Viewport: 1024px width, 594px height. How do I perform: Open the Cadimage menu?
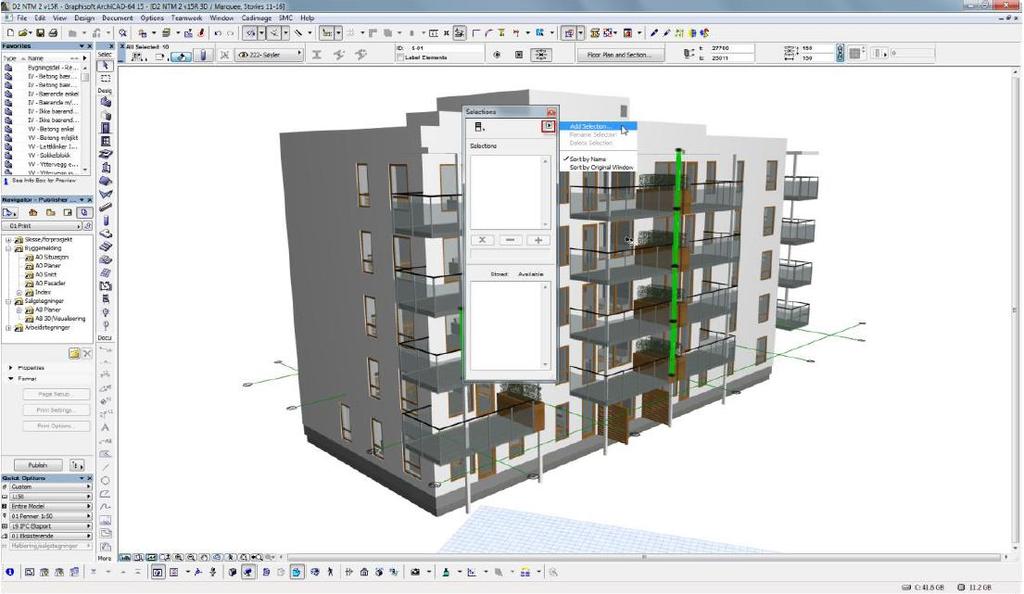point(257,18)
